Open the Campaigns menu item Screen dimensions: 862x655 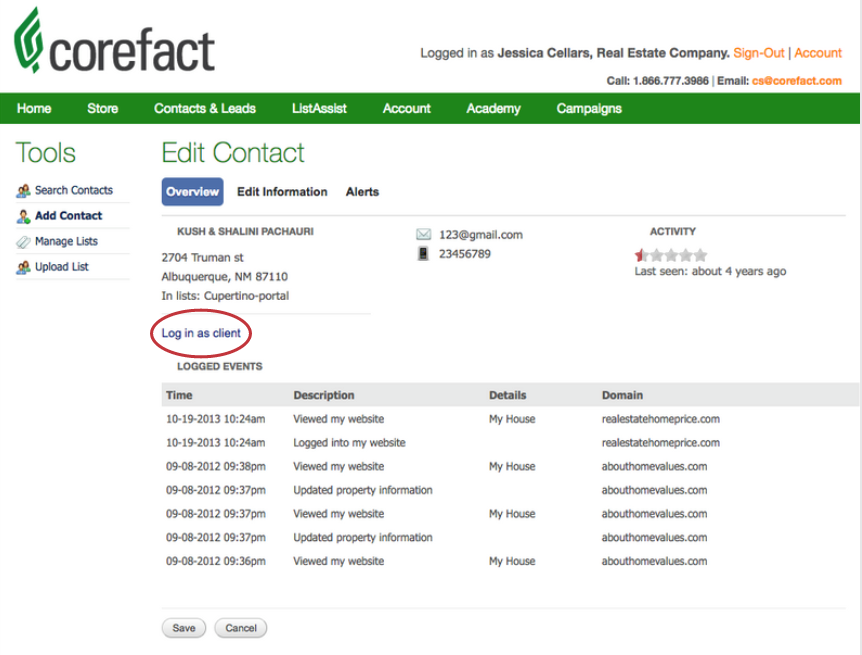(x=589, y=109)
